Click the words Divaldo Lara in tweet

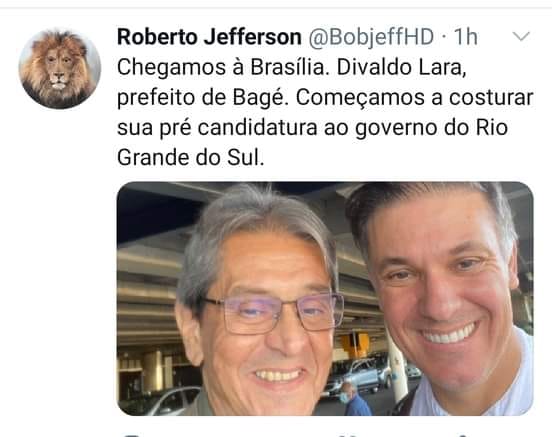click(401, 67)
